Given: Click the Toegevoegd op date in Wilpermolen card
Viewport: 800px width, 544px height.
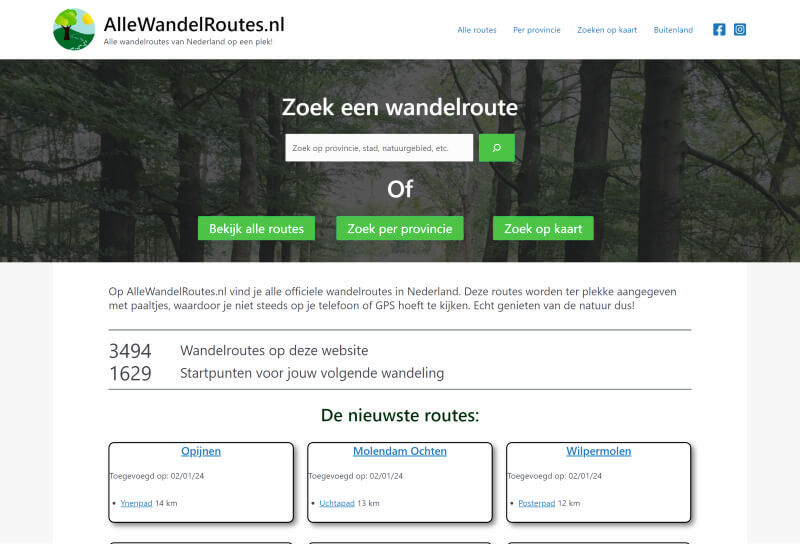Looking at the screenshot, I should 555,476.
